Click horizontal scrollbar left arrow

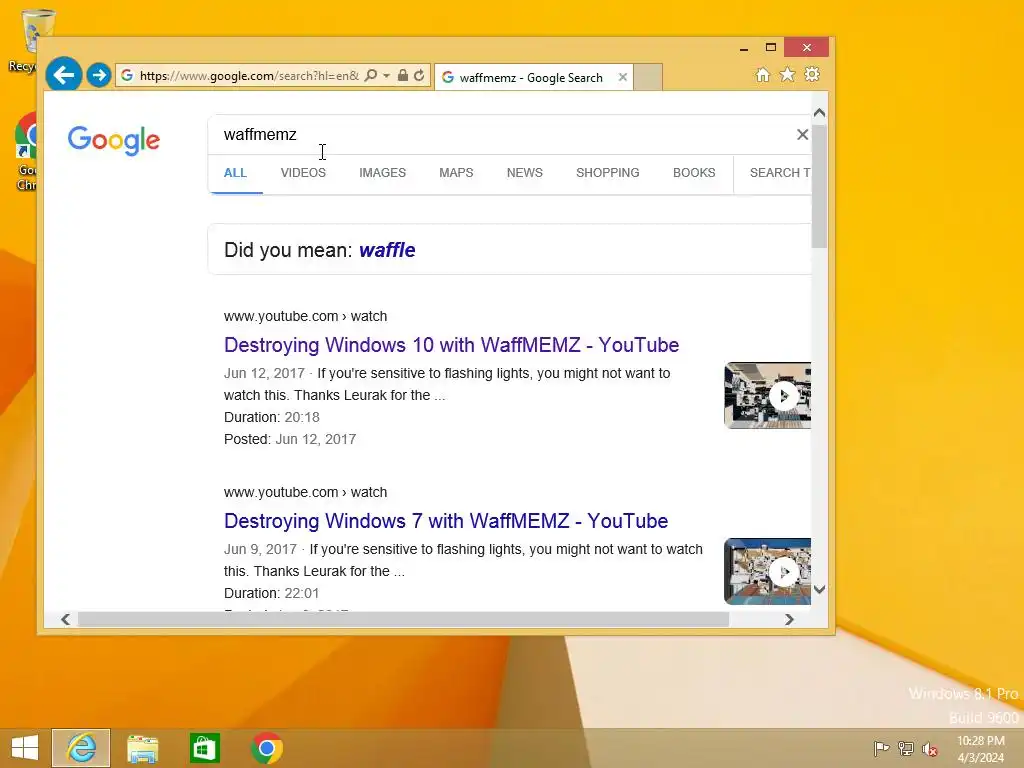pyautogui.click(x=65, y=619)
